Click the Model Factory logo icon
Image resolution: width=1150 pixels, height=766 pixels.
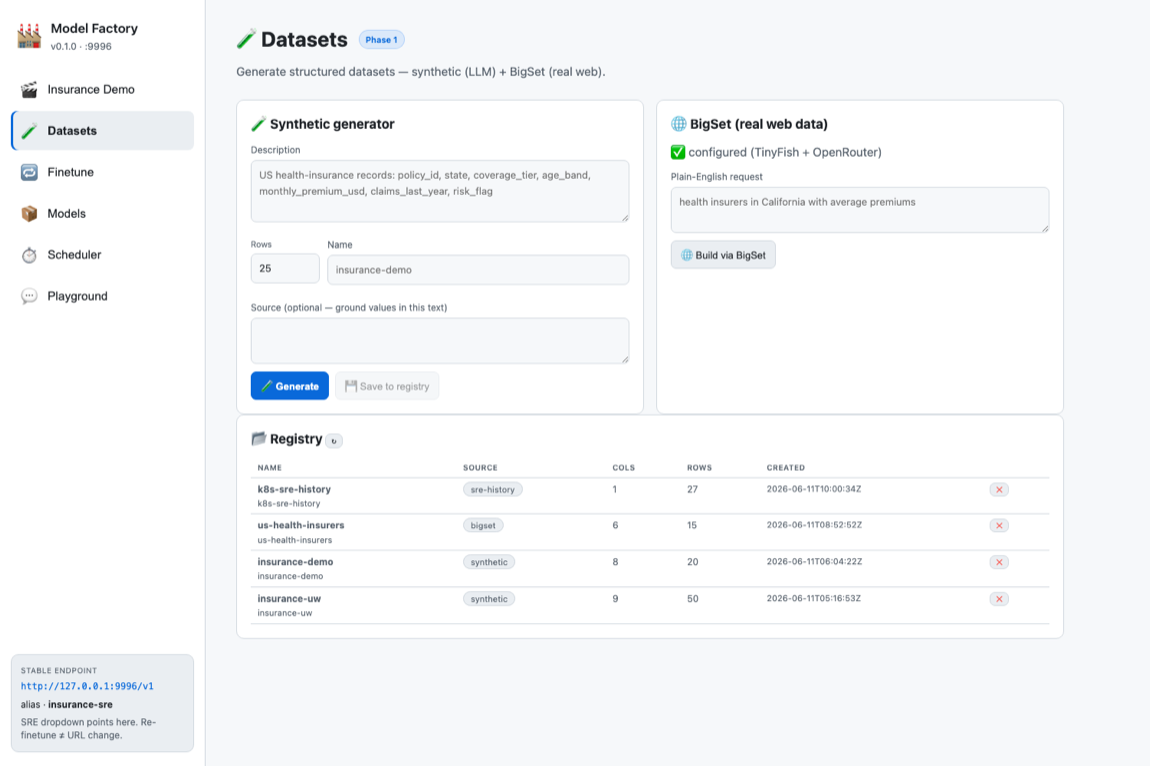click(29, 36)
